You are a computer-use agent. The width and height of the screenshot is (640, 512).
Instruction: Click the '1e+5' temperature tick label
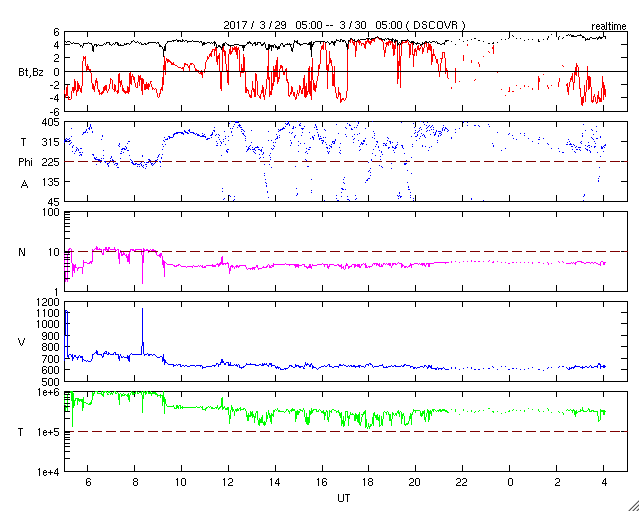(x=49, y=432)
